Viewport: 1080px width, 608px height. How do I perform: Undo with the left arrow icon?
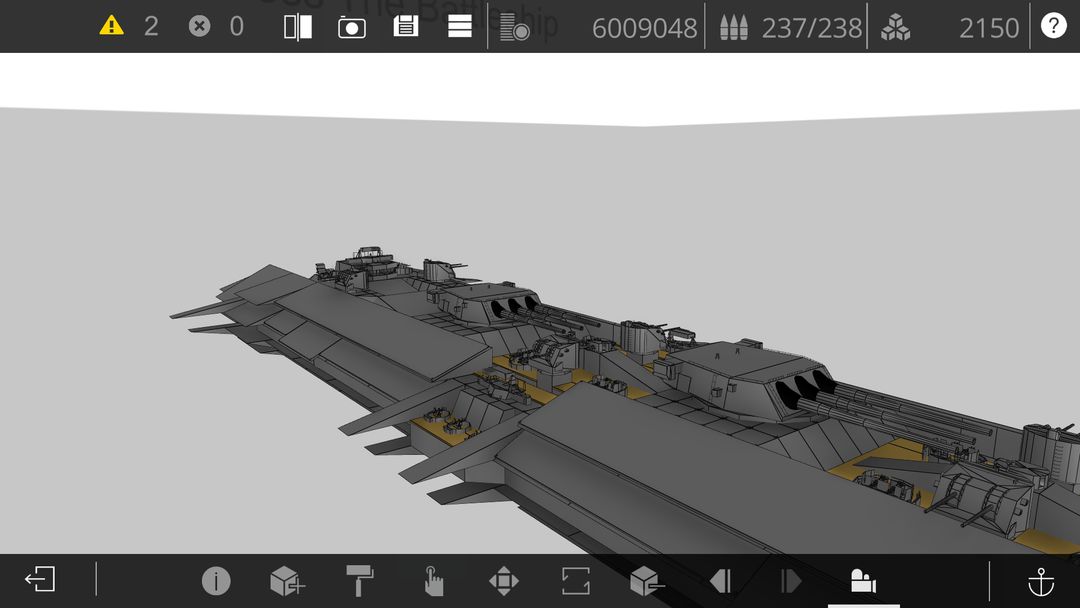(720, 580)
